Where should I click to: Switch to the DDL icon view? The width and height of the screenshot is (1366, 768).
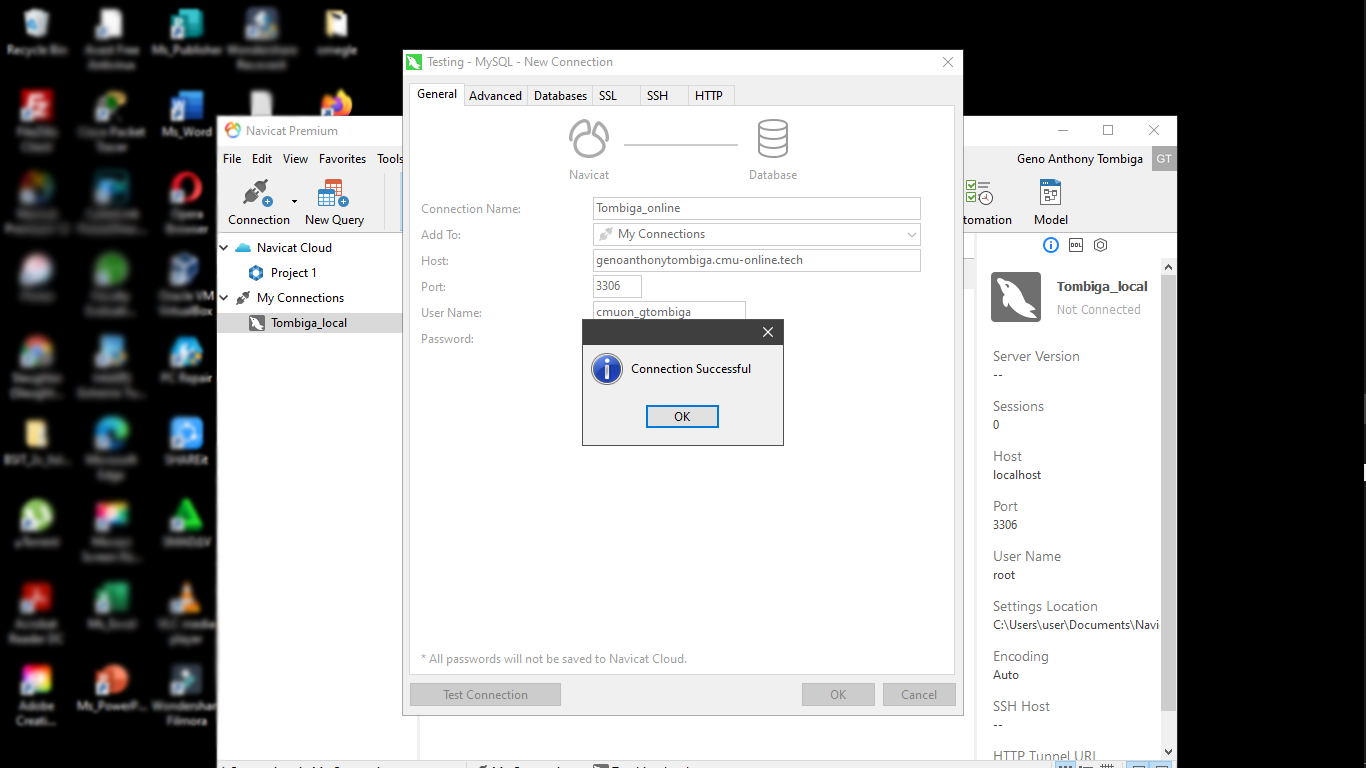(x=1076, y=245)
